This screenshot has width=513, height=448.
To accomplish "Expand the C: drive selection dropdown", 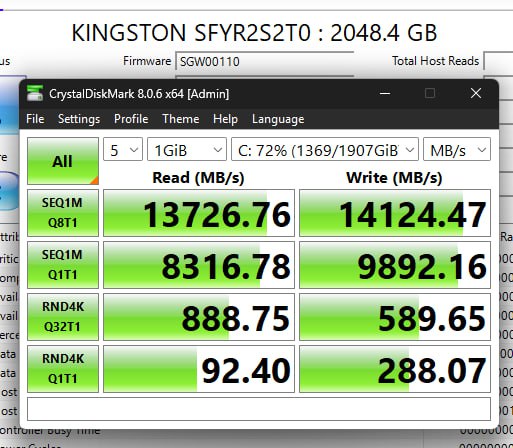I will click(x=325, y=149).
